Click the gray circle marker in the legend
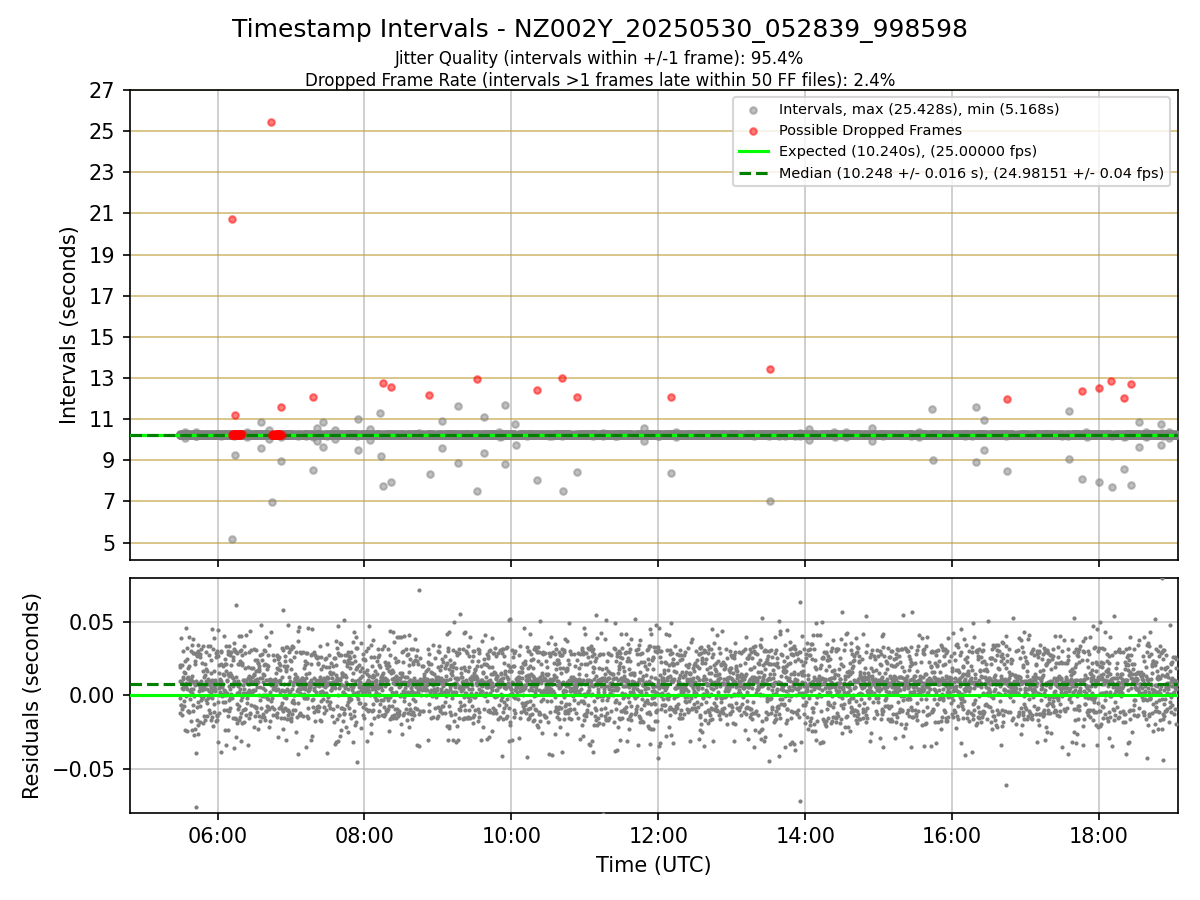 [754, 110]
